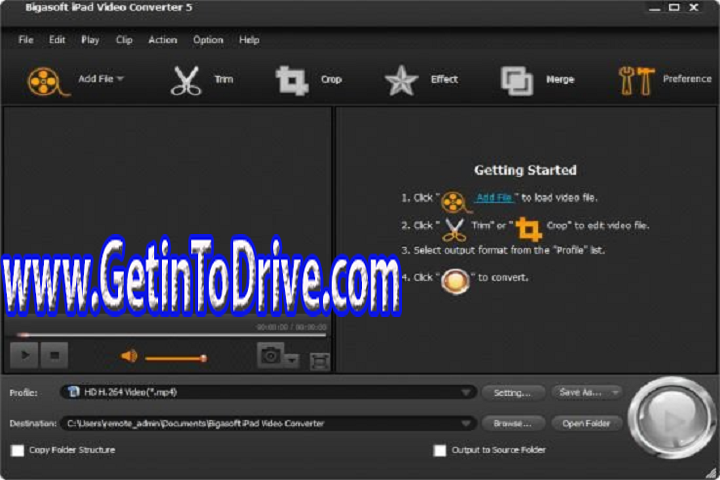The height and width of the screenshot is (480, 720).
Task: Click the large round Convert button
Action: click(672, 418)
